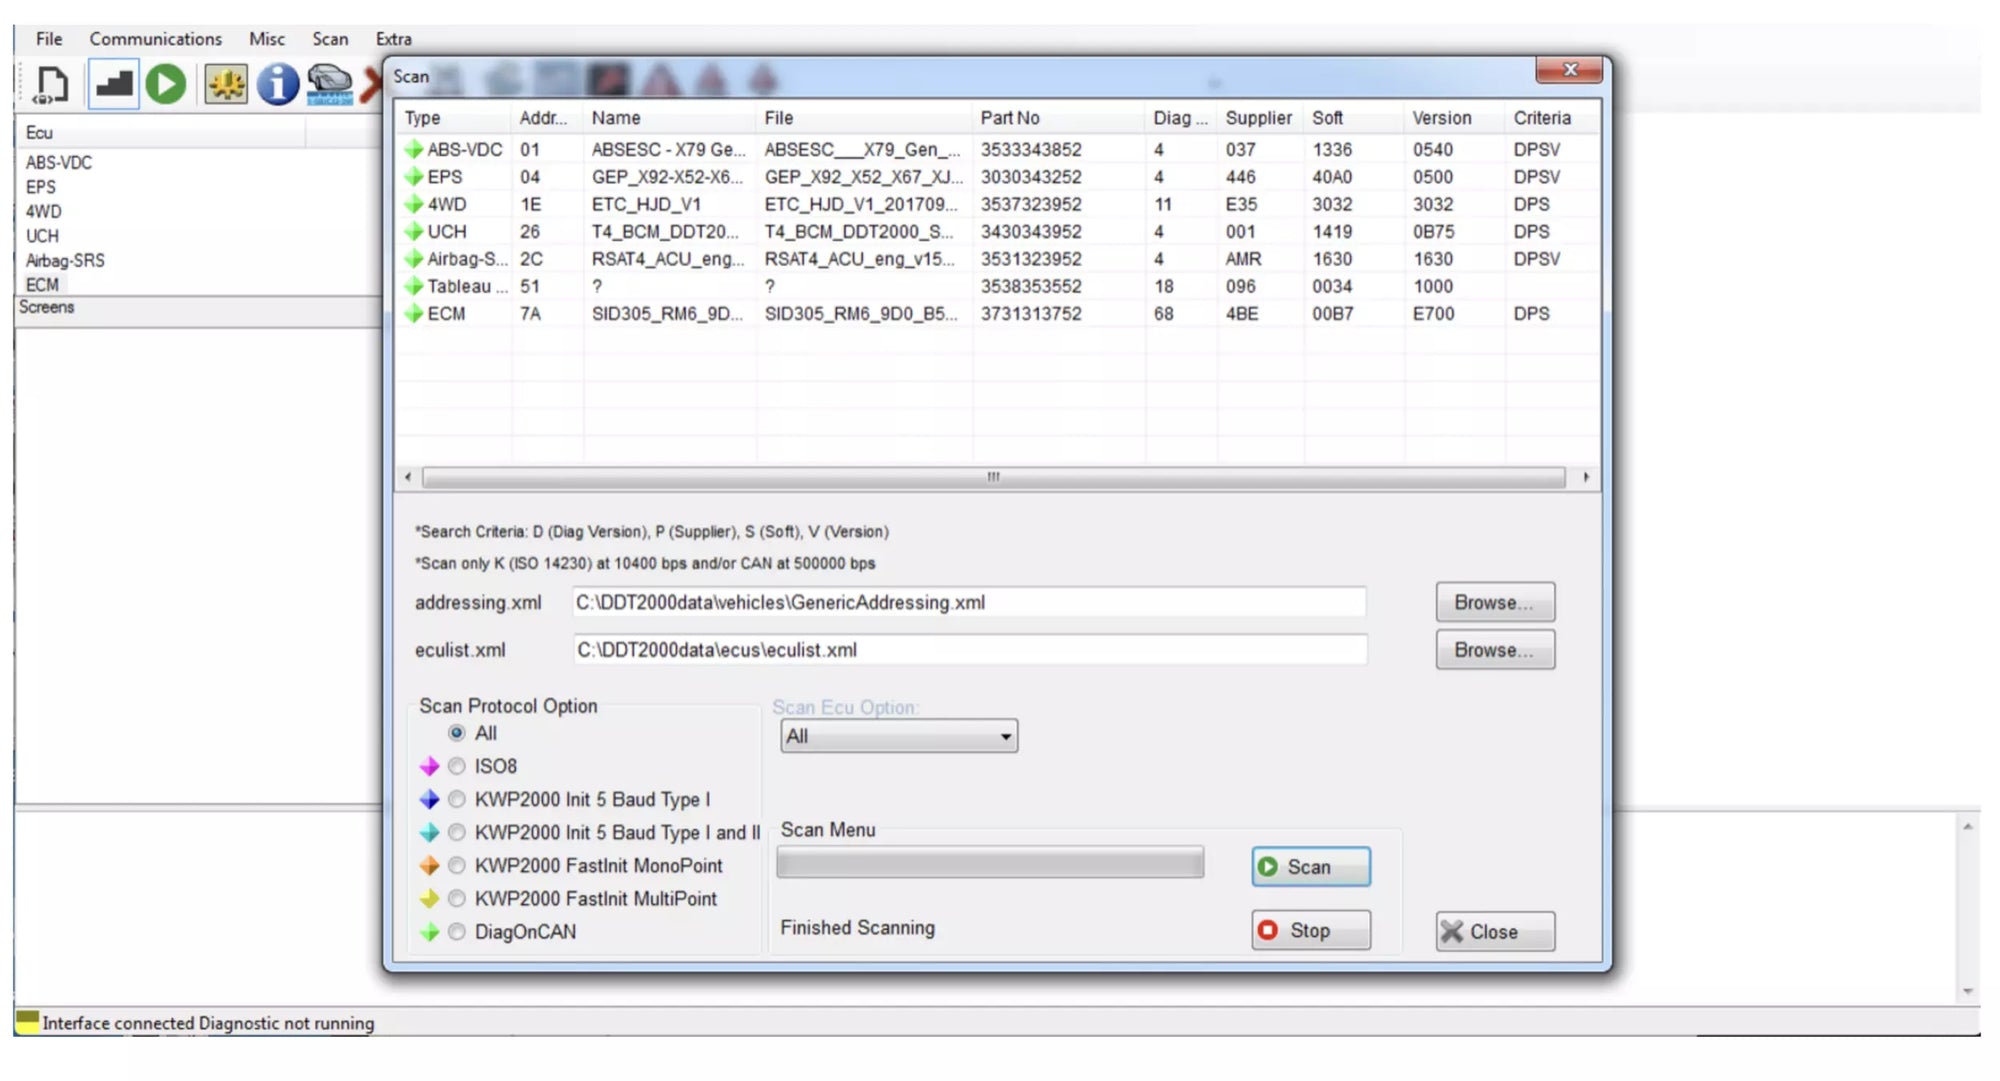2000x1081 pixels.
Task: Click the eculist.xml path field
Action: point(968,650)
